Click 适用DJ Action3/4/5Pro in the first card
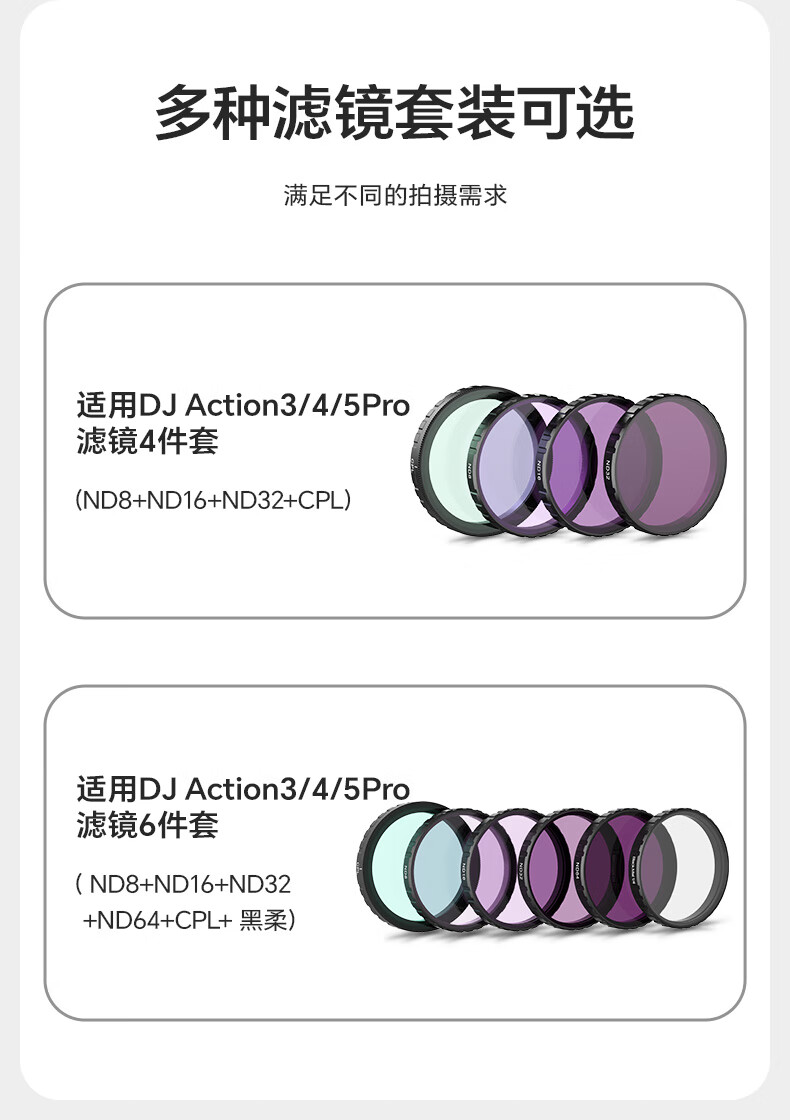The image size is (790, 1120). (x=243, y=406)
